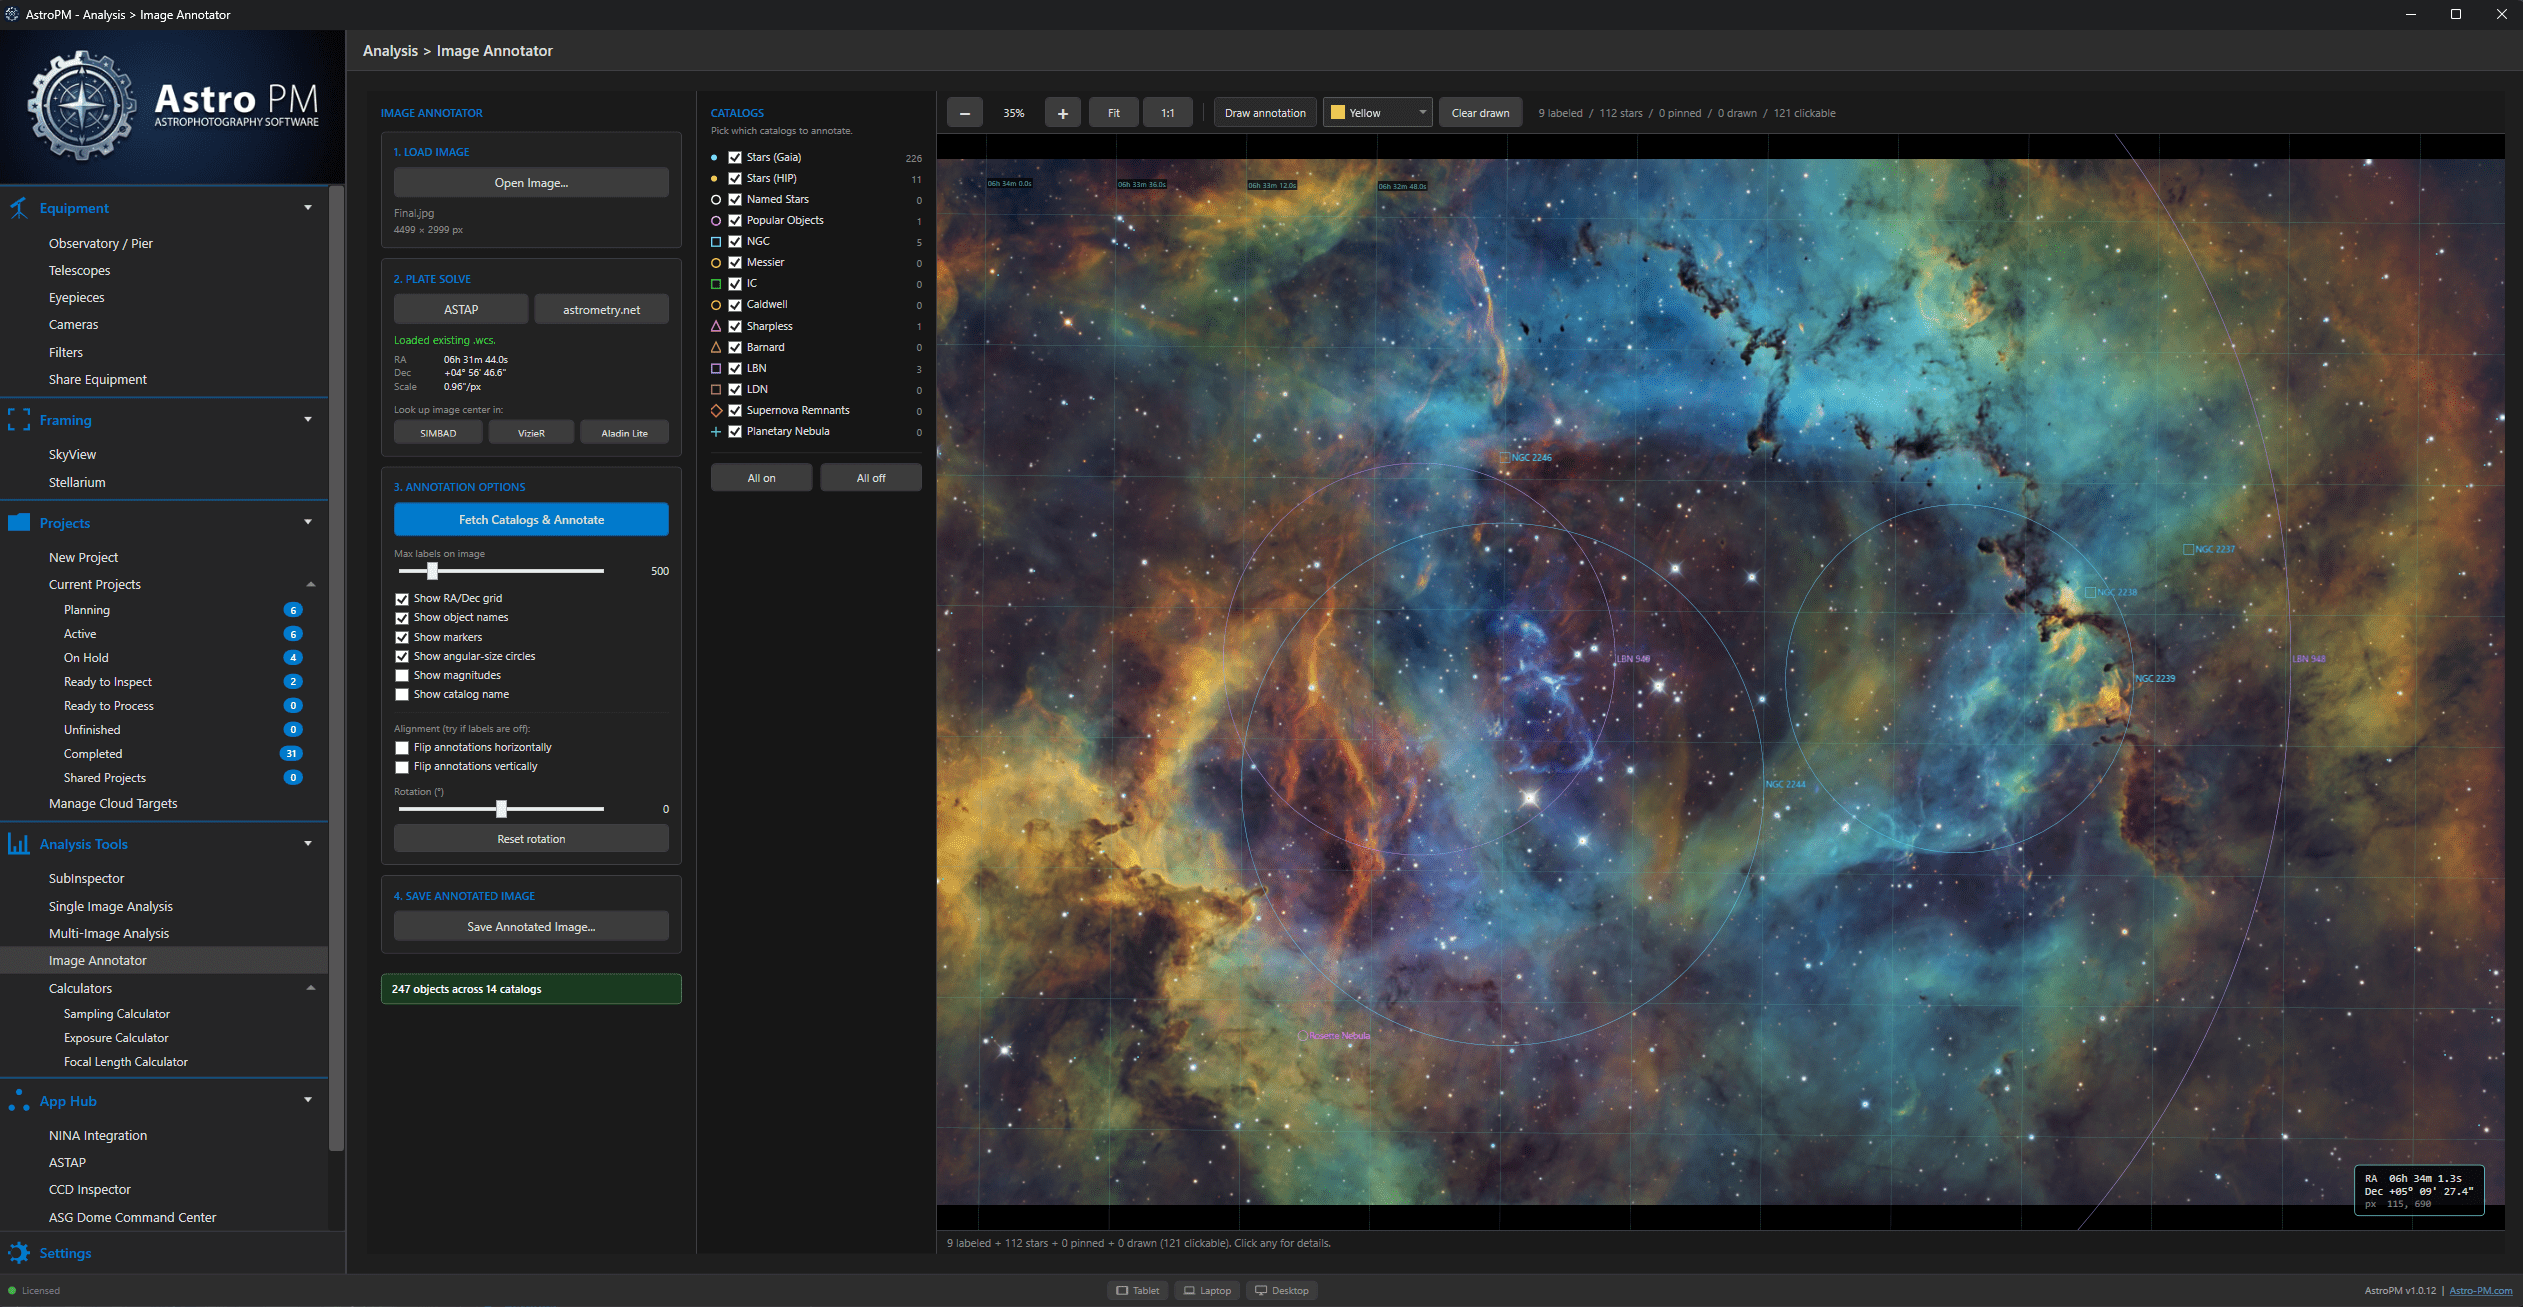The height and width of the screenshot is (1307, 2523).
Task: Click the Equipment telescope icon in sidebar
Action: tap(19, 208)
